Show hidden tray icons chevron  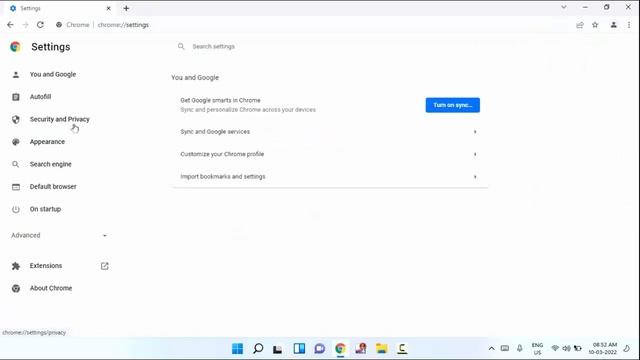492,349
